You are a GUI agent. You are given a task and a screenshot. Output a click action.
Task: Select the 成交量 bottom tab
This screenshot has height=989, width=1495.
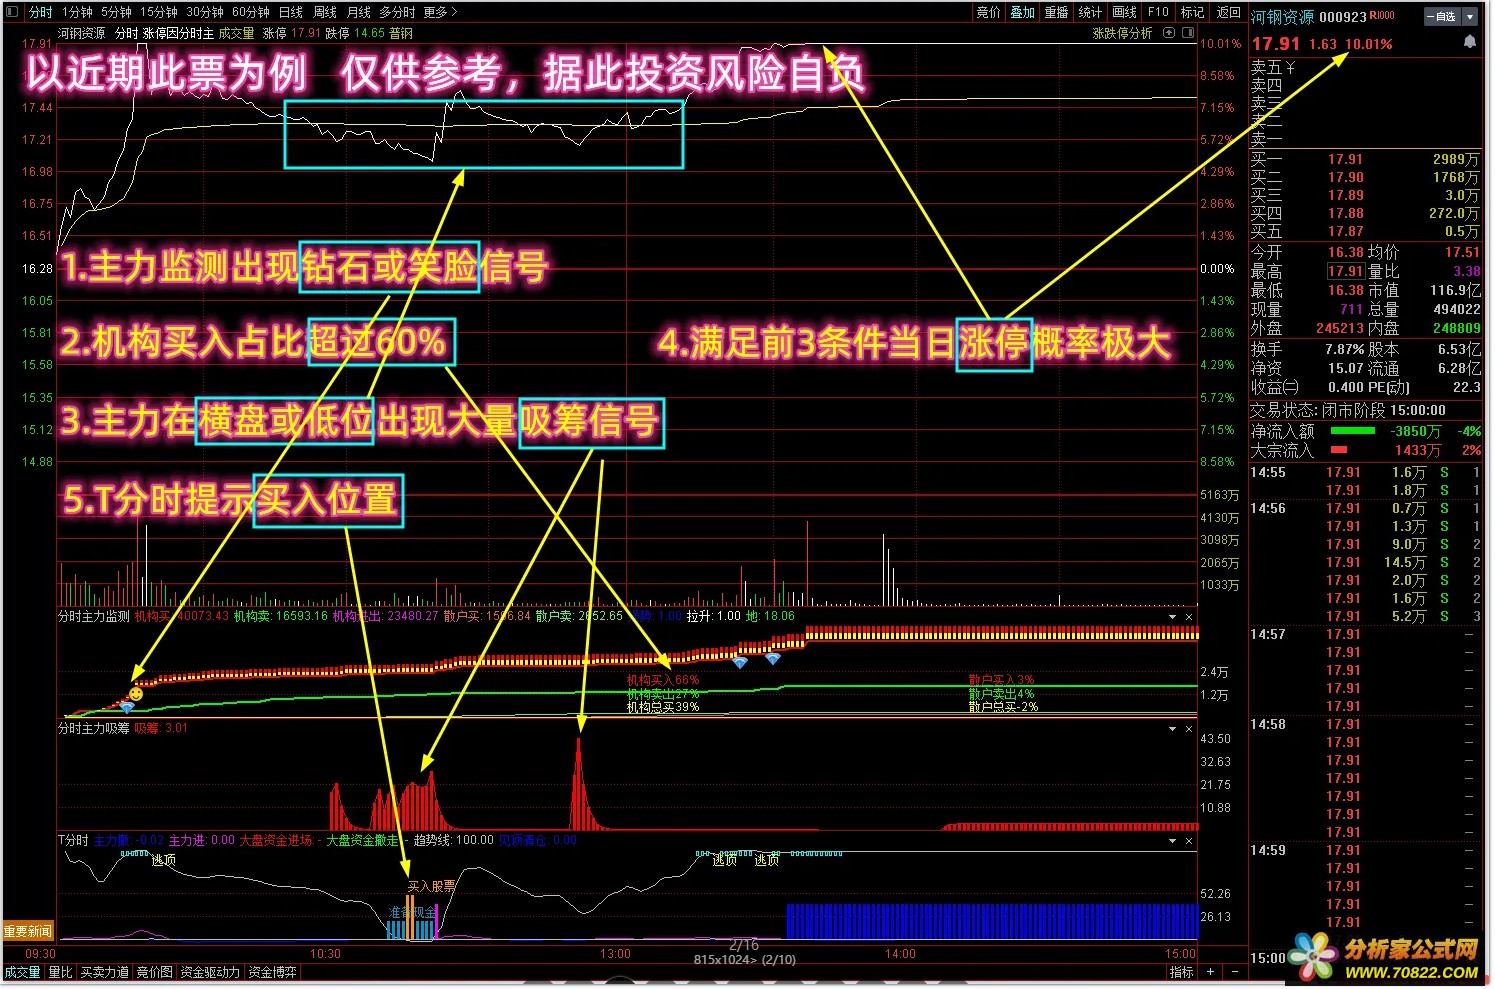tap(23, 972)
